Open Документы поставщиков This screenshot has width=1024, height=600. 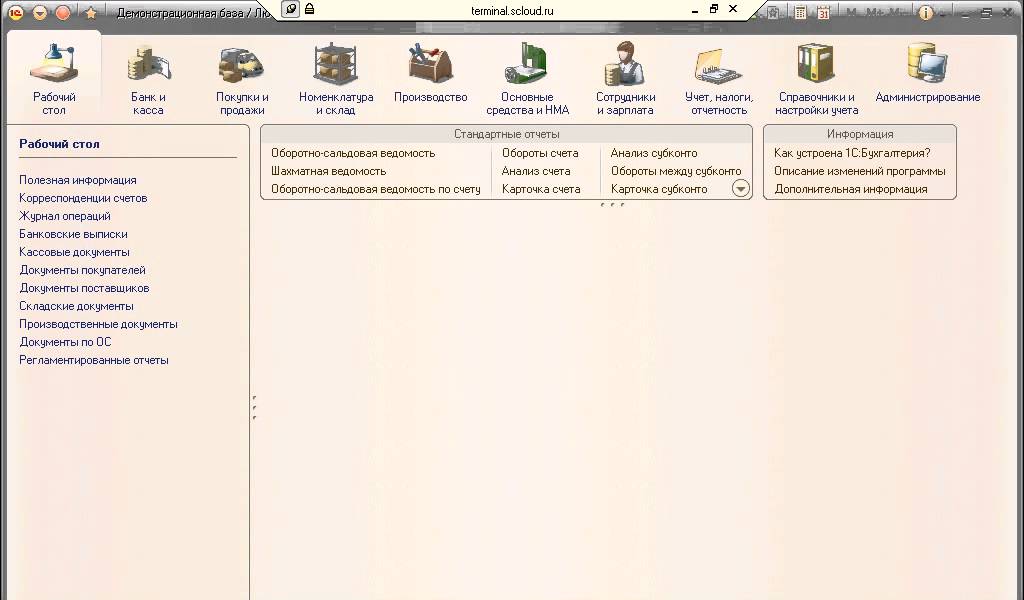84,288
